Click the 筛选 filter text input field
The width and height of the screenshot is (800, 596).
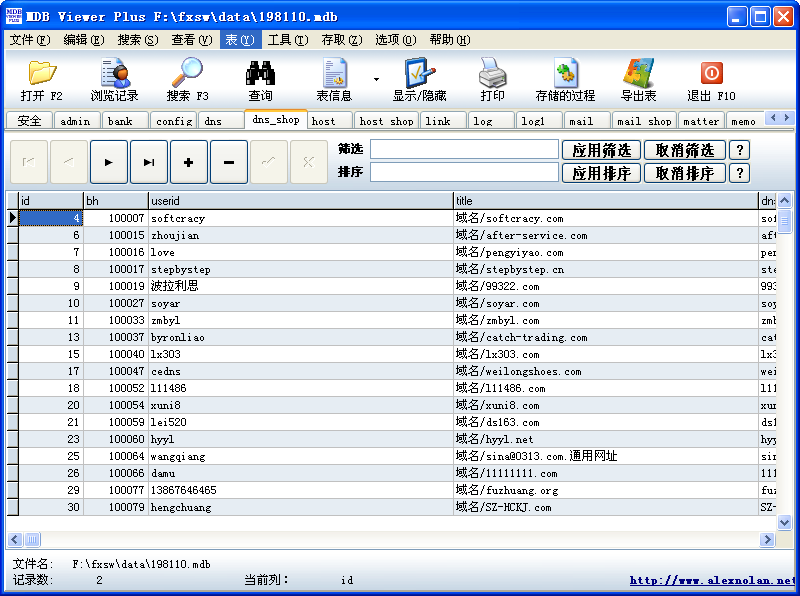464,150
